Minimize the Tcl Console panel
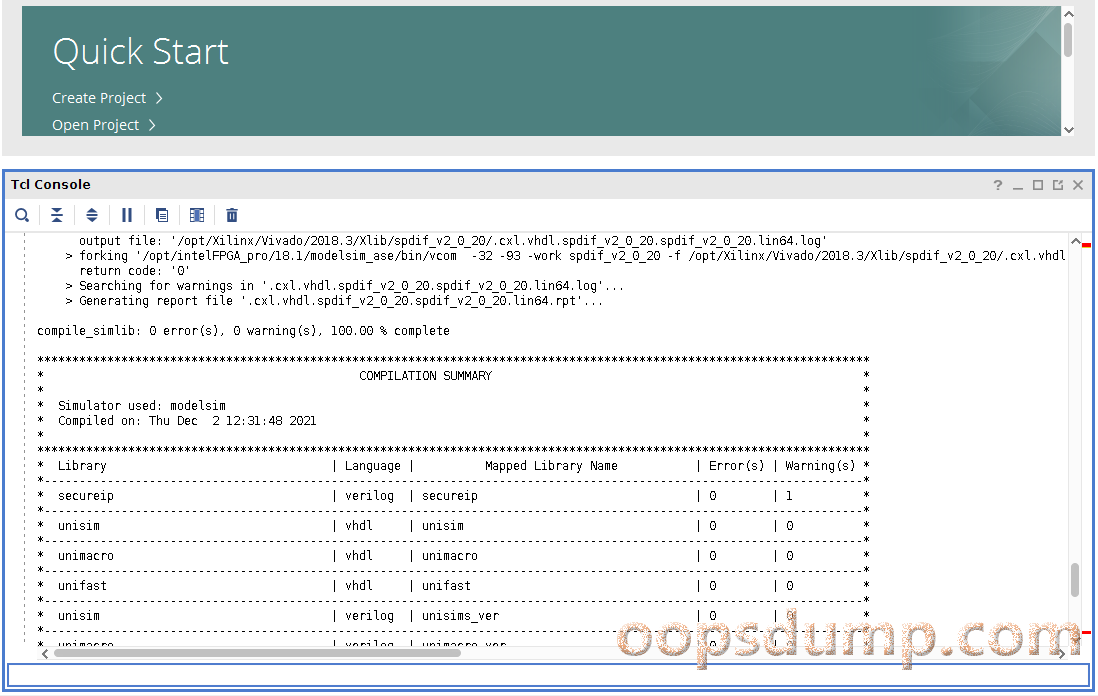 (1018, 185)
